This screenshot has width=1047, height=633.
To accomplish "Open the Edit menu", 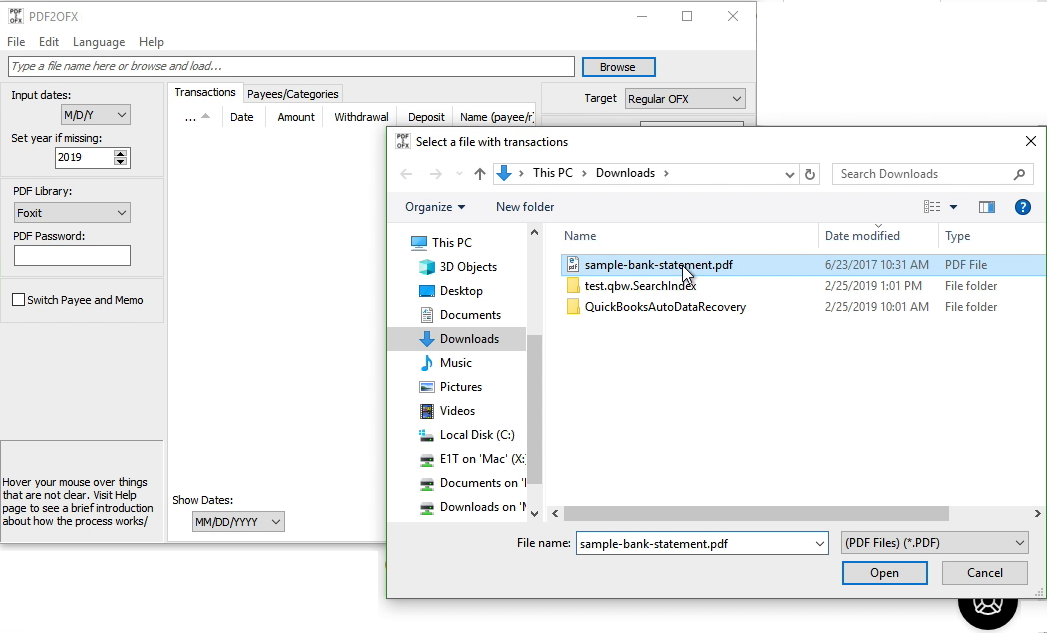I will pyautogui.click(x=49, y=41).
